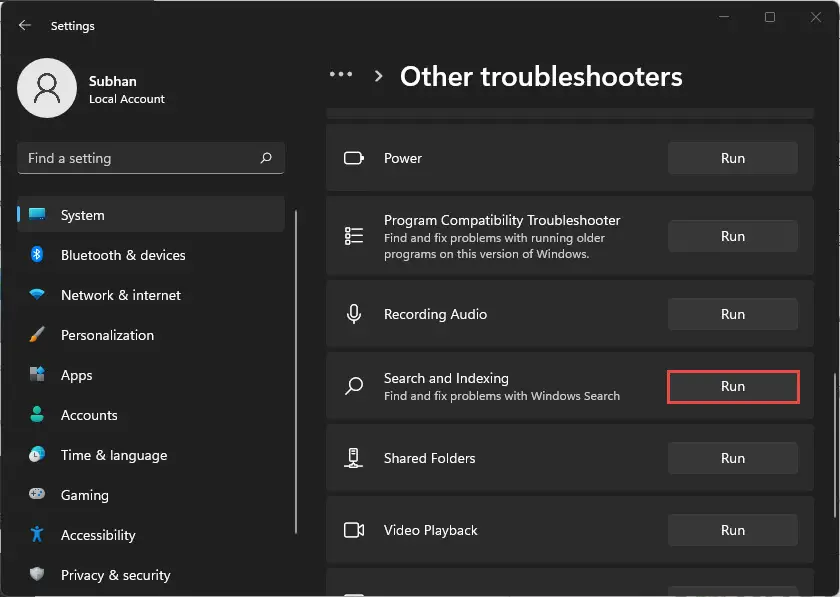Run the Program Compatibility Troubleshooter

pos(732,236)
